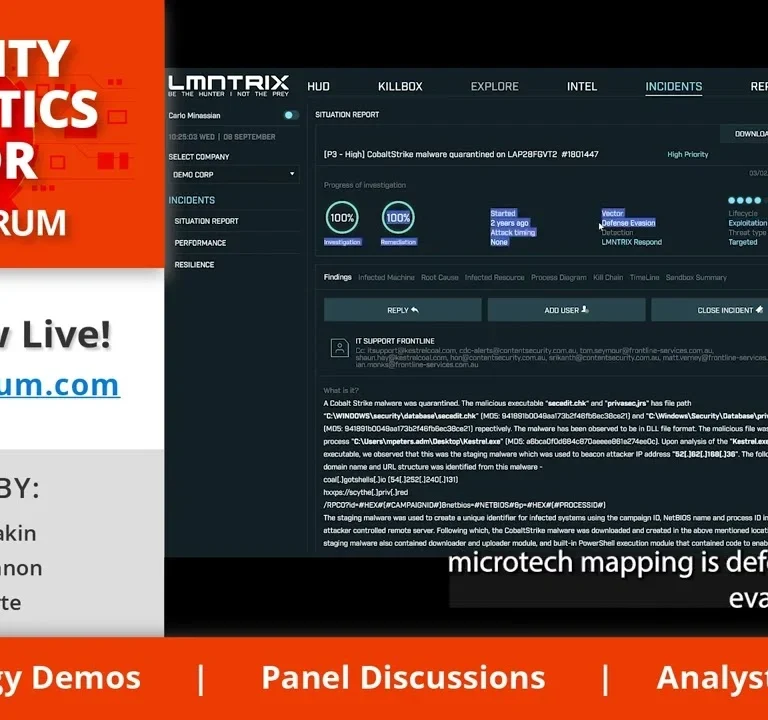Click the LMNTRIX Respond detection value
Image resolution: width=768 pixels, height=720 pixels.
[631, 242]
